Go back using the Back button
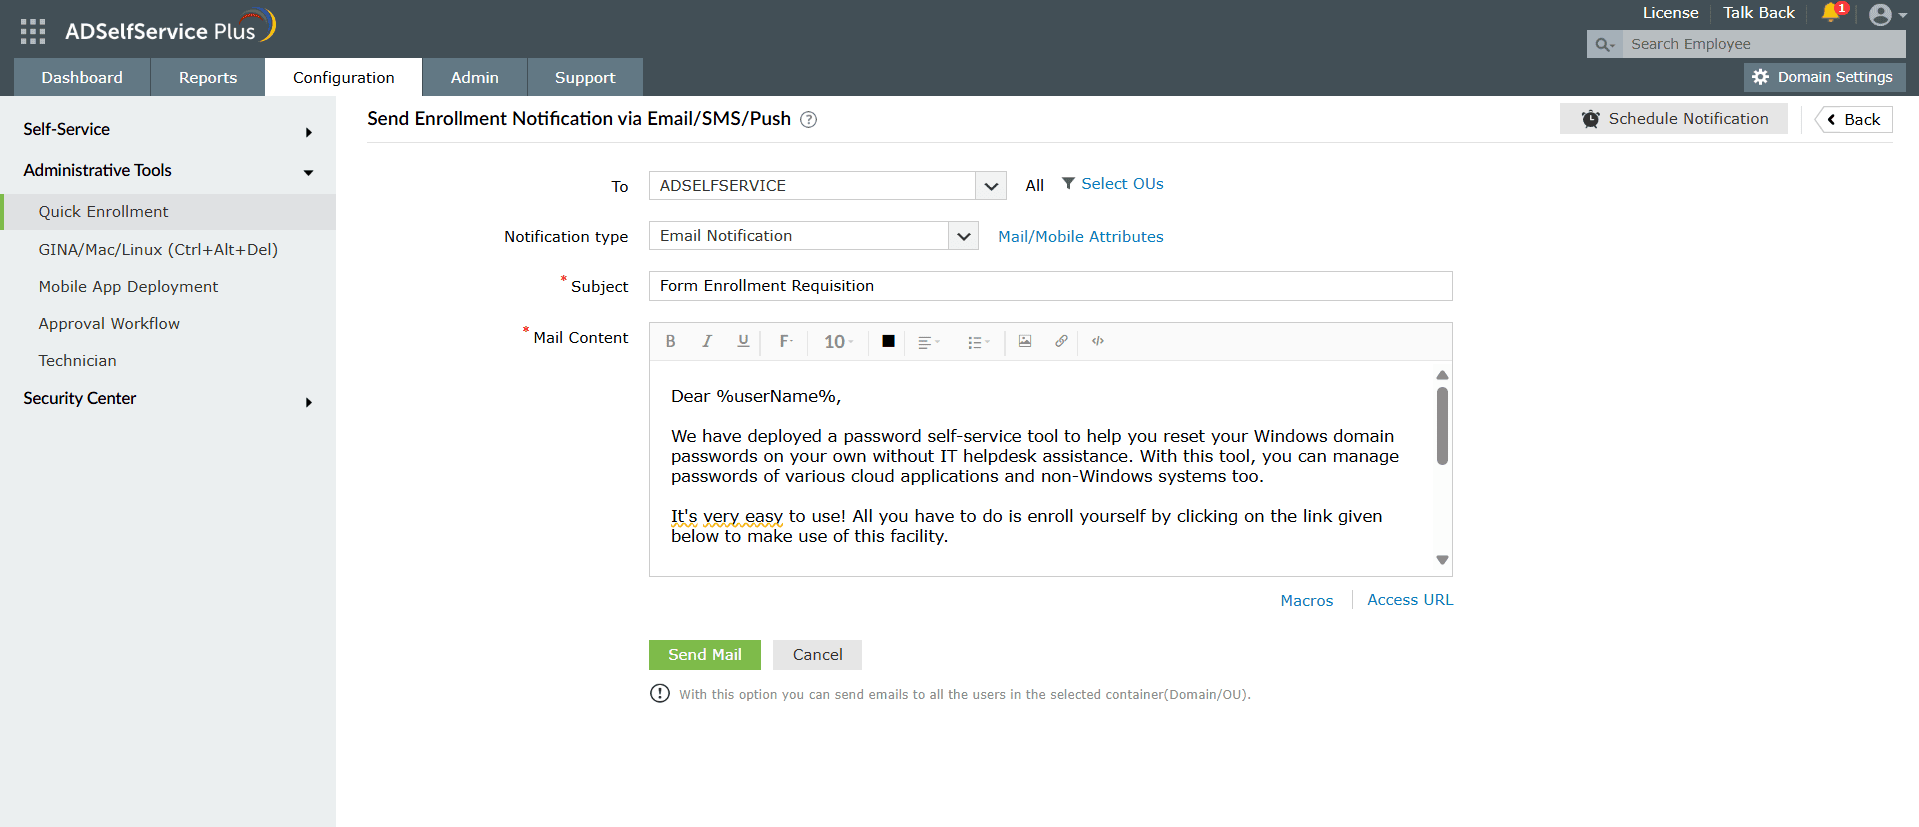Image resolution: width=1919 pixels, height=827 pixels. tap(1854, 120)
